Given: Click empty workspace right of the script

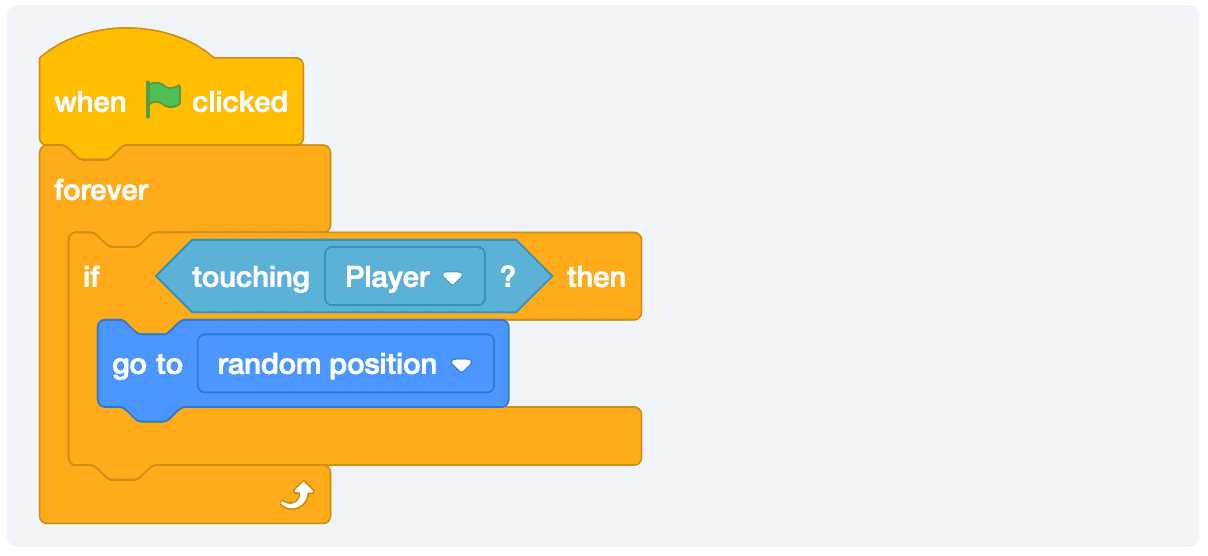Looking at the screenshot, I should click(900, 300).
